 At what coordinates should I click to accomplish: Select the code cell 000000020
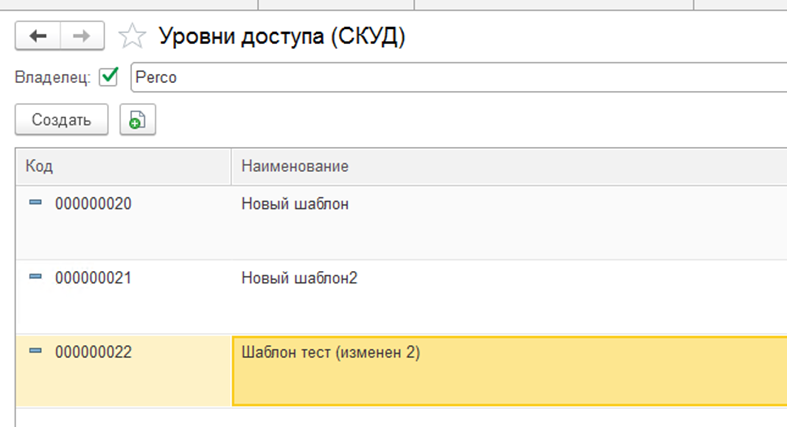pos(93,204)
